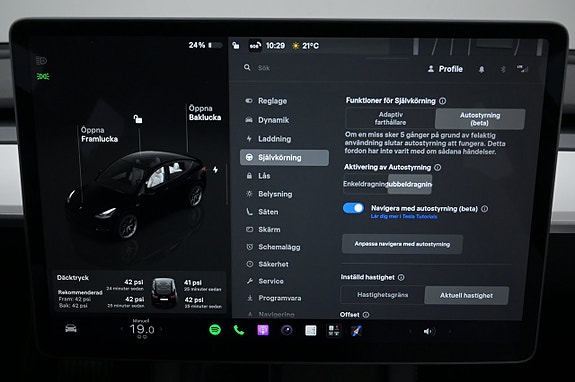Open the camera app icon in the dock
The image size is (575, 382).
point(287,330)
